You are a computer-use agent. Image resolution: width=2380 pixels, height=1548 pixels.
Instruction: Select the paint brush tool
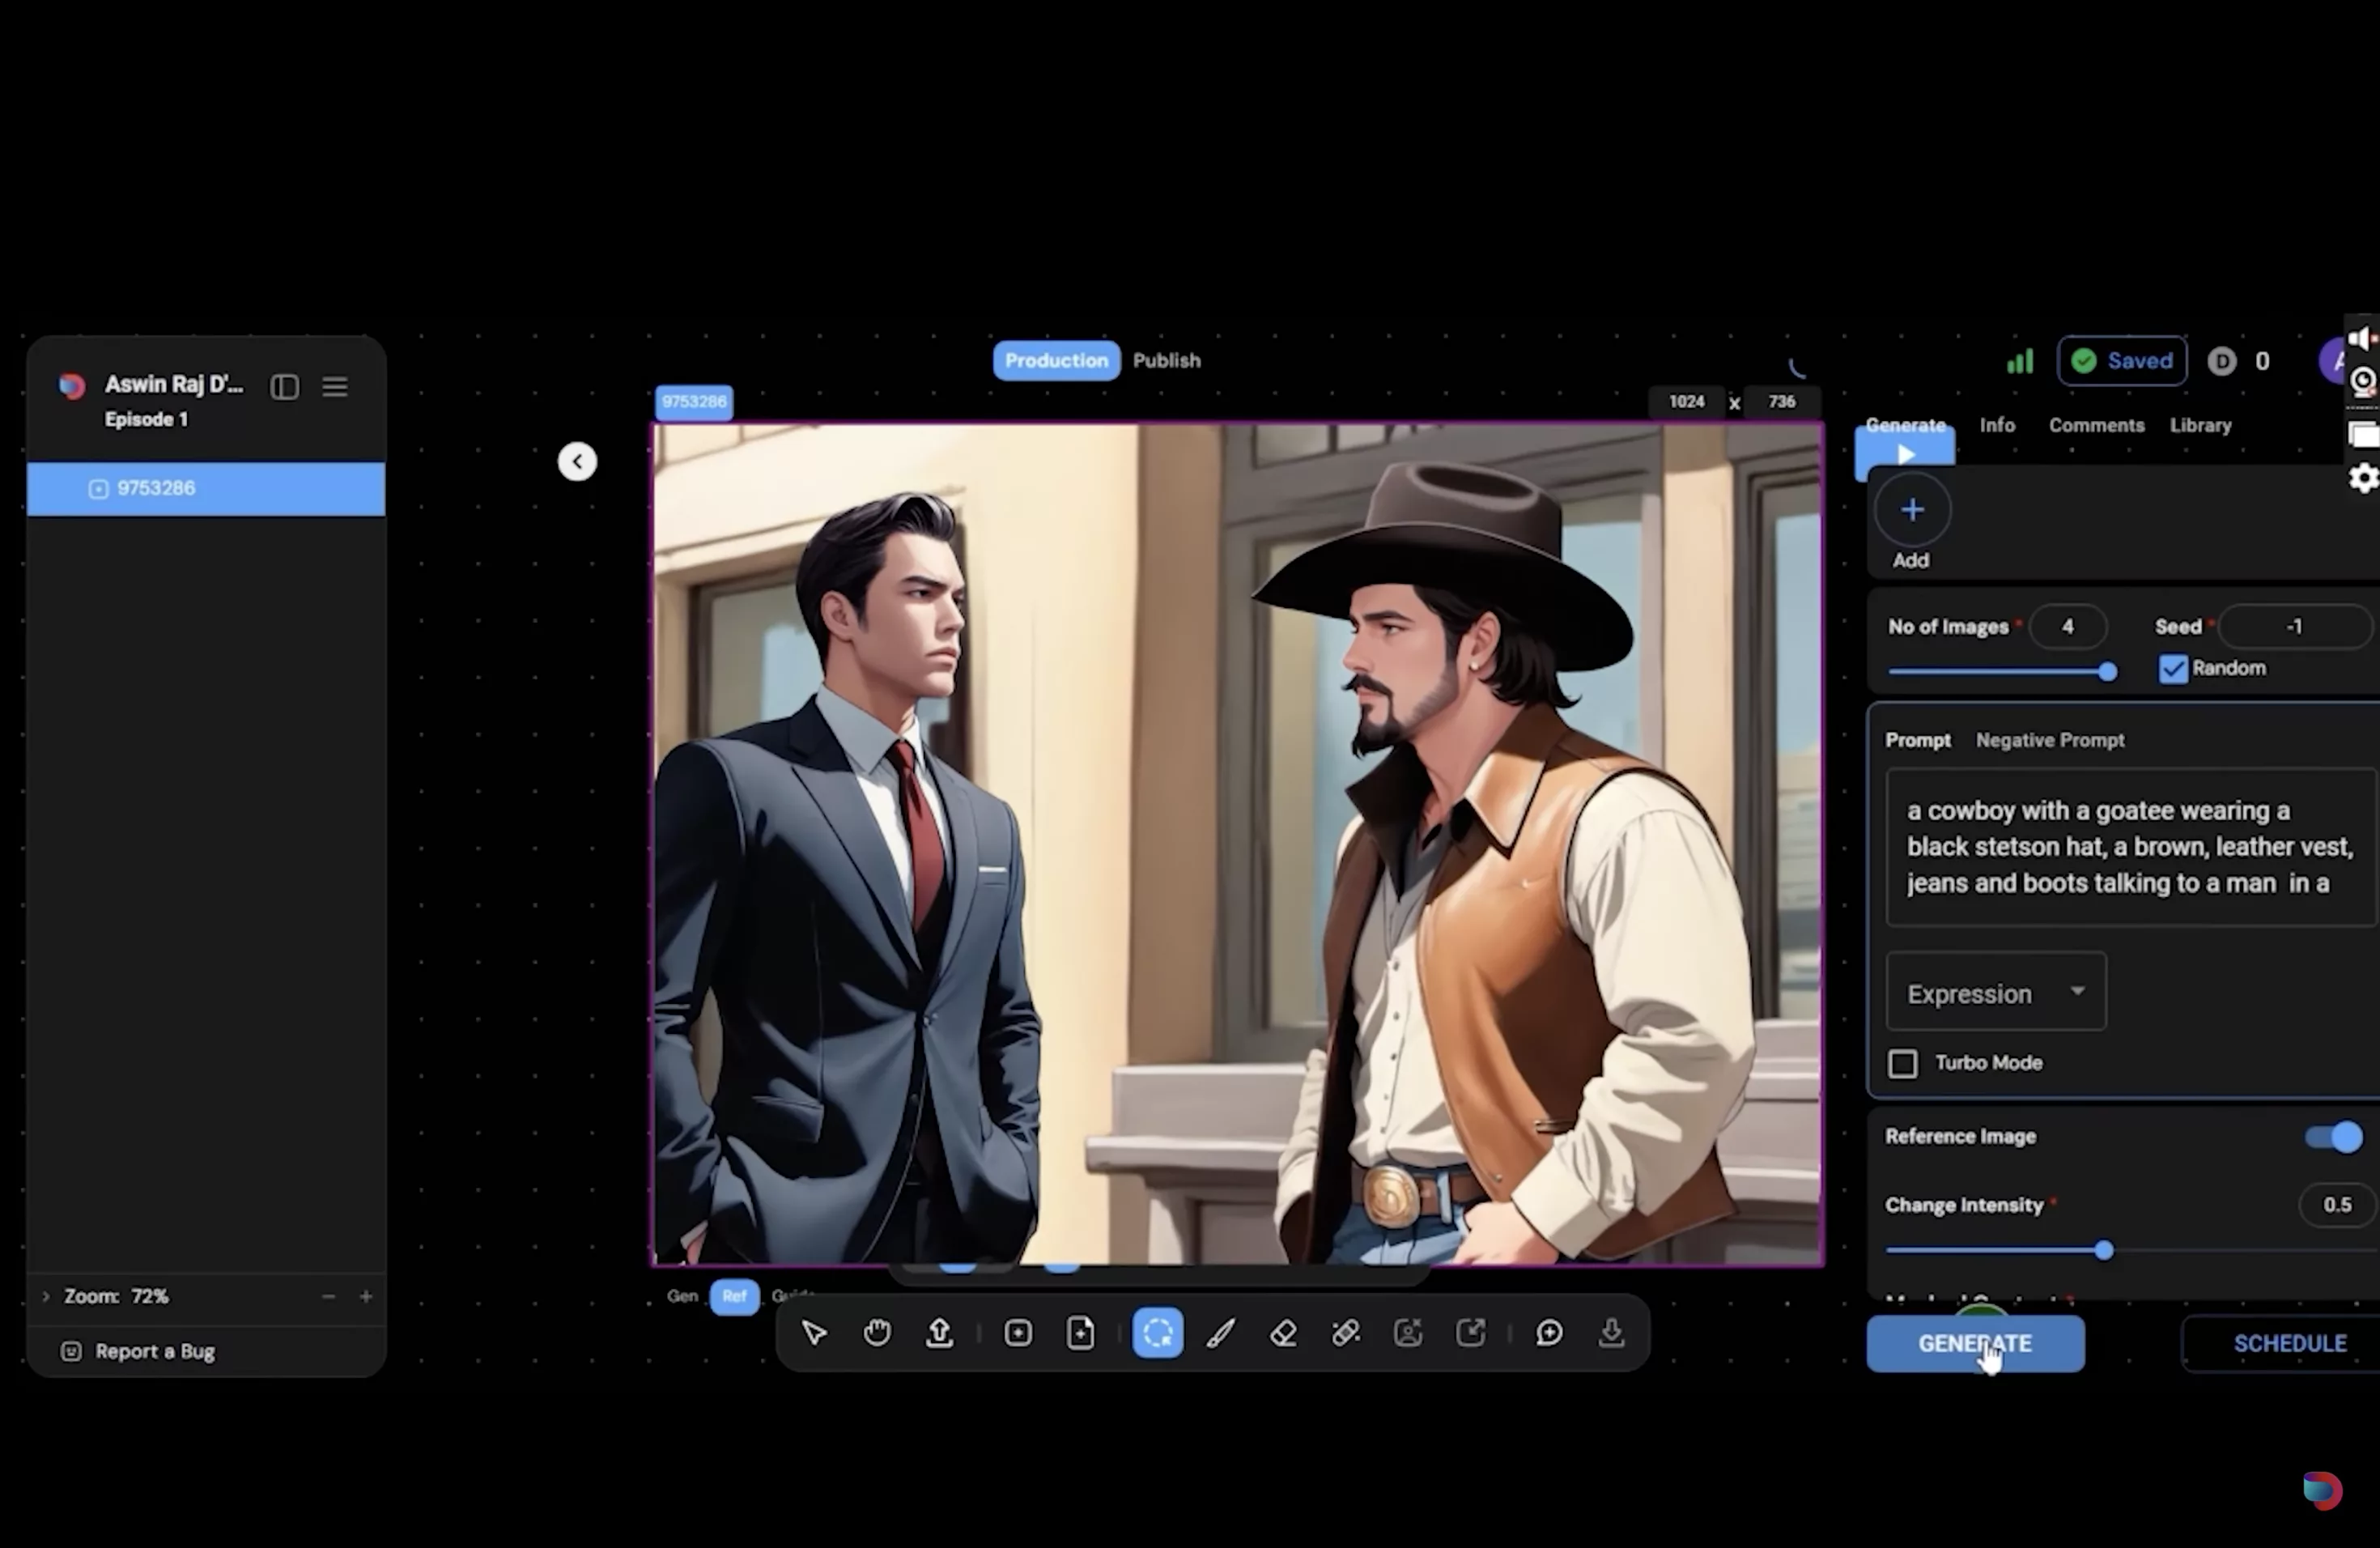point(1221,1333)
